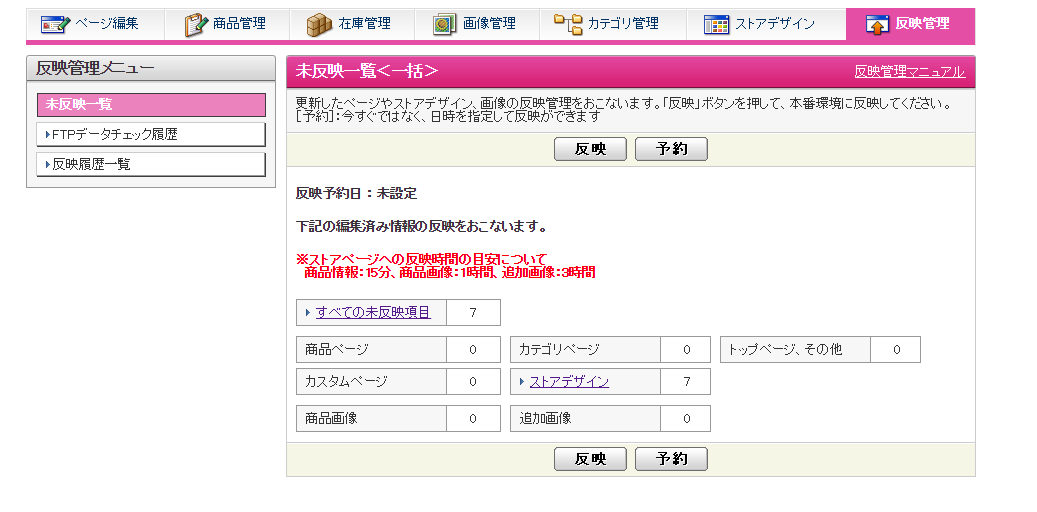Click the 在庫管理 boxes icon
This screenshot has width=1037, height=512.
[x=319, y=24]
